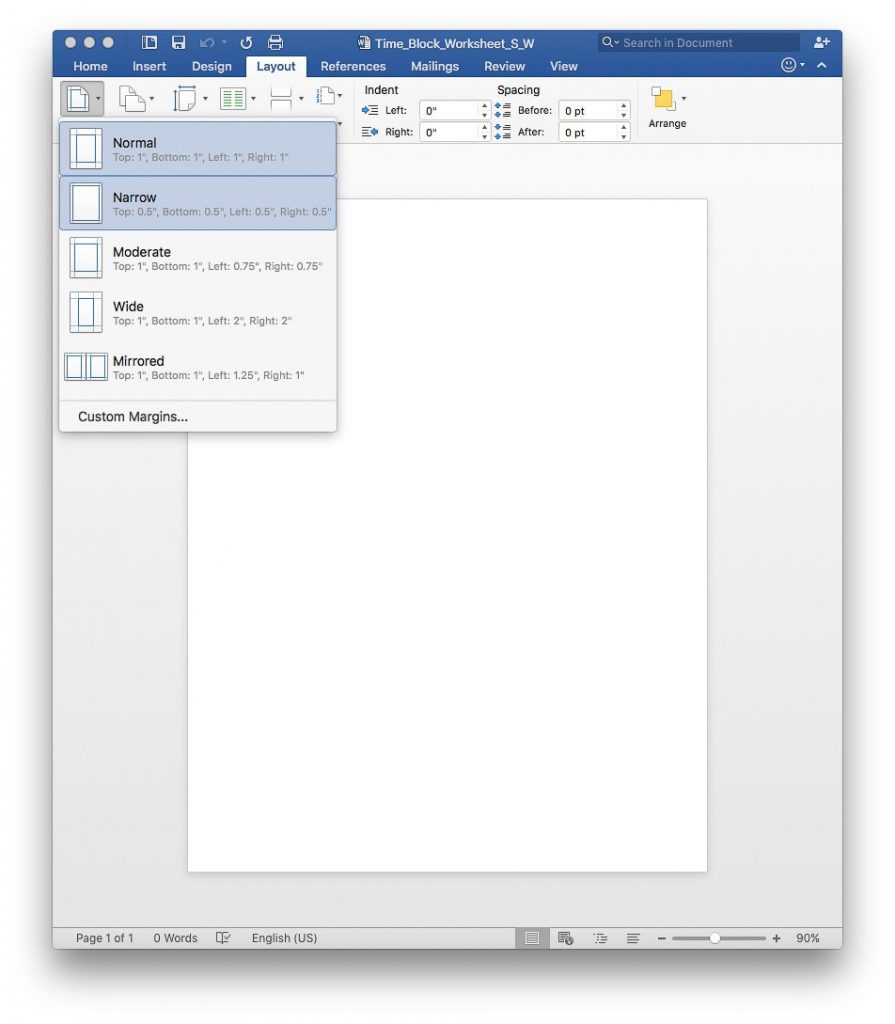Click the spelling check icon in status bar
This screenshot has height=1024, width=895.
222,938
